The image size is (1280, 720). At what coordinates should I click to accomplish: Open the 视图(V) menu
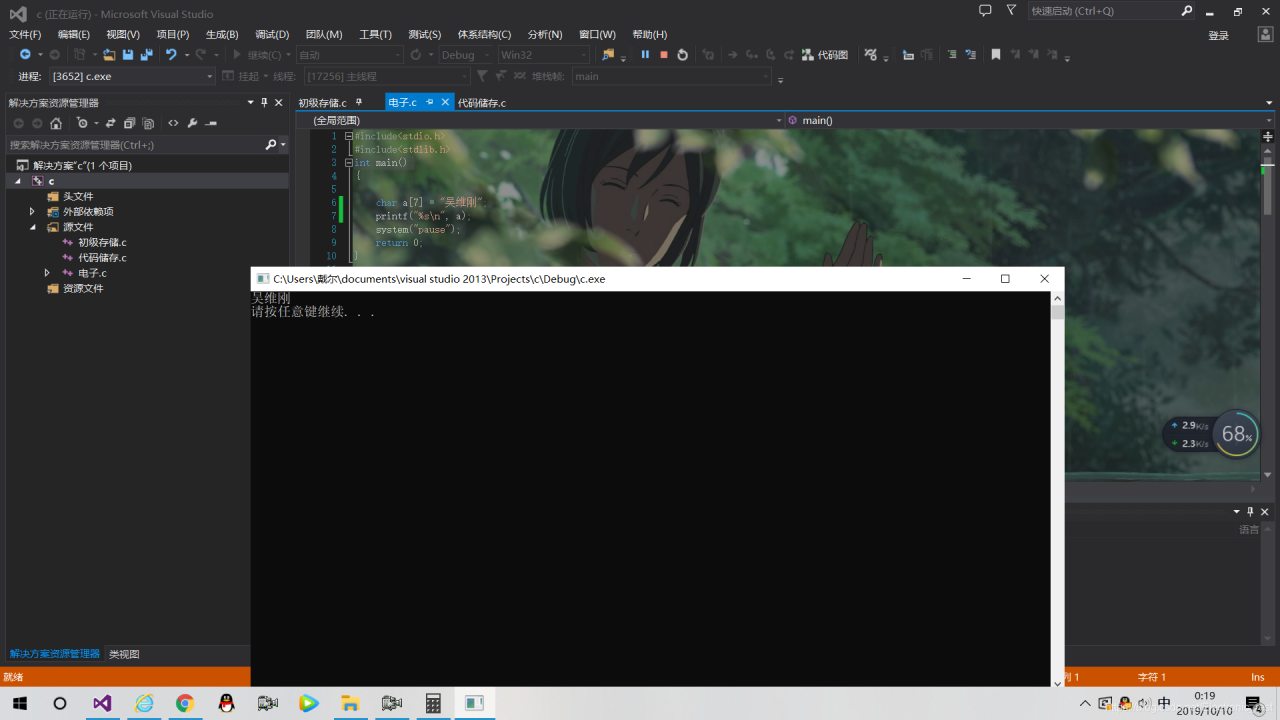click(123, 34)
